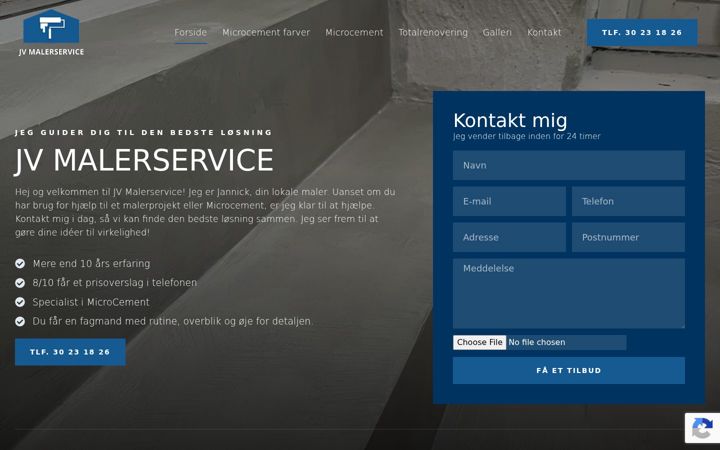Click 'No file chosen' text
The width and height of the screenshot is (720, 450).
[x=537, y=343]
